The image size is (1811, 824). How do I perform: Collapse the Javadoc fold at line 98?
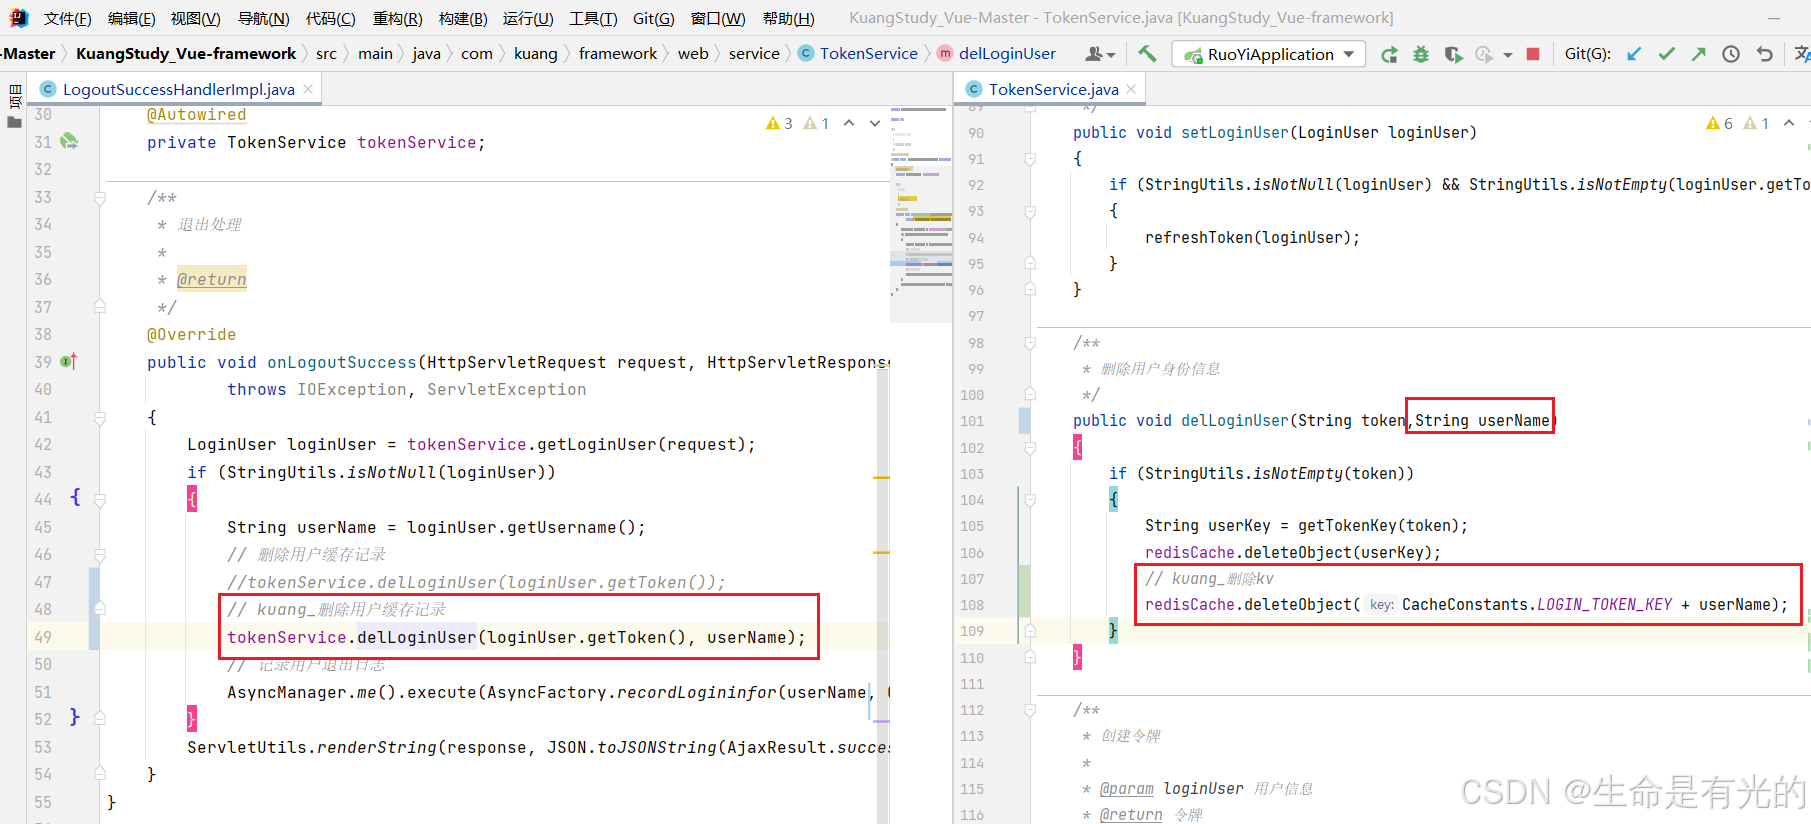pyautogui.click(x=1030, y=343)
